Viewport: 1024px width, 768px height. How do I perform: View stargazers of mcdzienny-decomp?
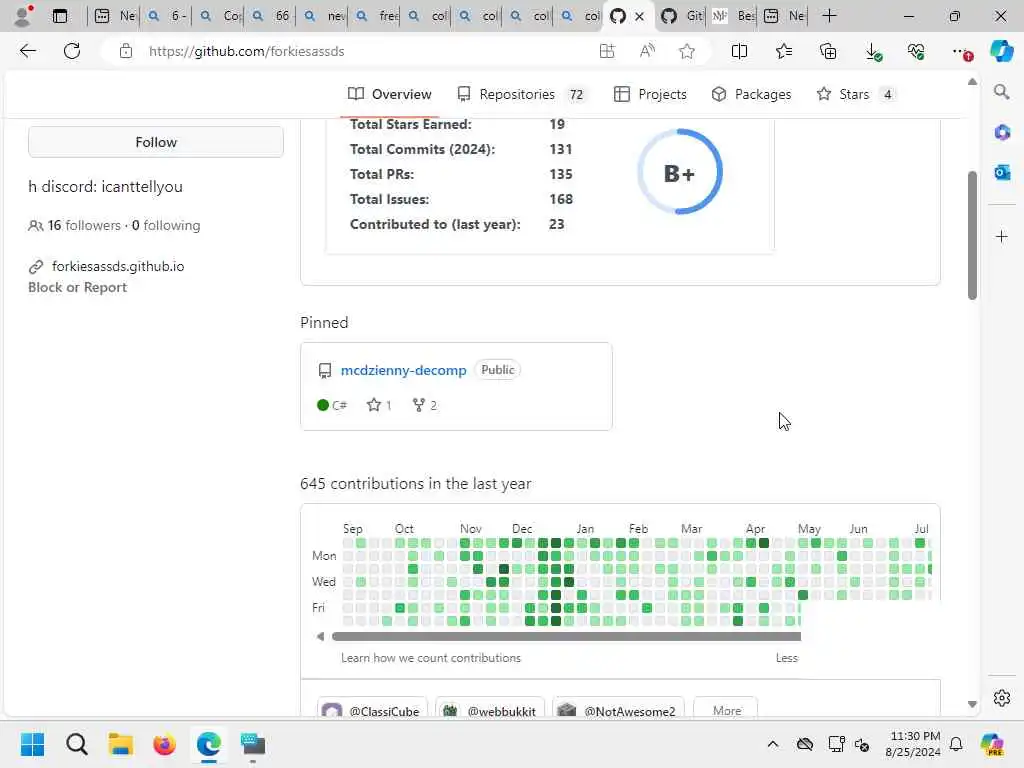click(x=379, y=405)
